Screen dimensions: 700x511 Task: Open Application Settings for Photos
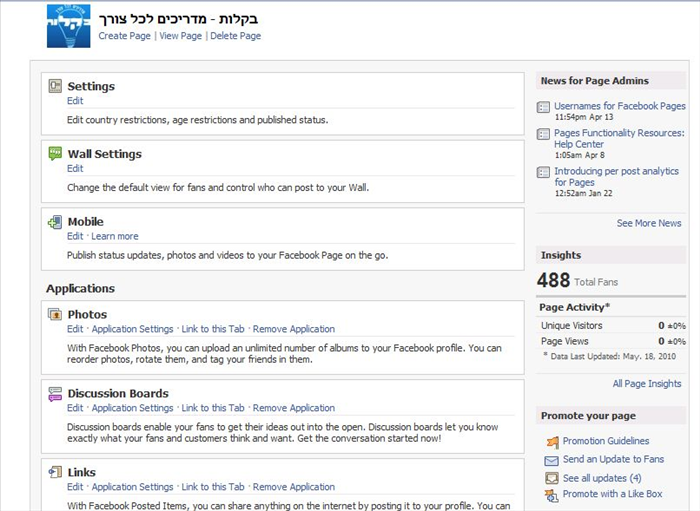(133, 329)
